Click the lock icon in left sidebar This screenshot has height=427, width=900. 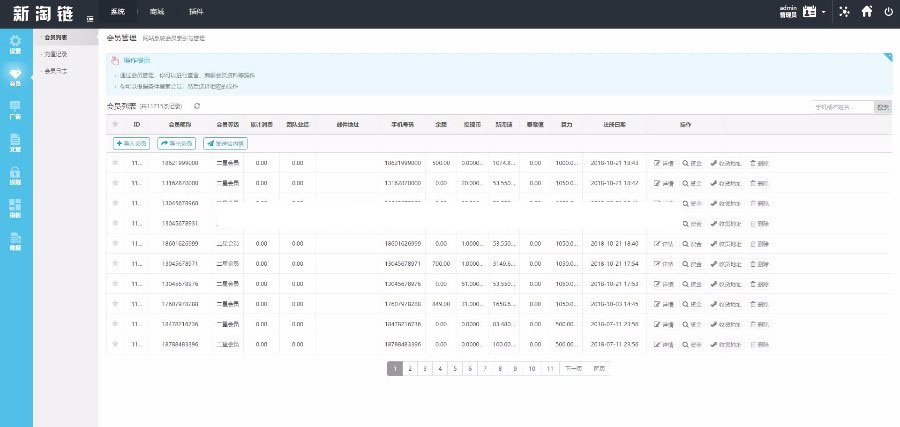(15, 174)
